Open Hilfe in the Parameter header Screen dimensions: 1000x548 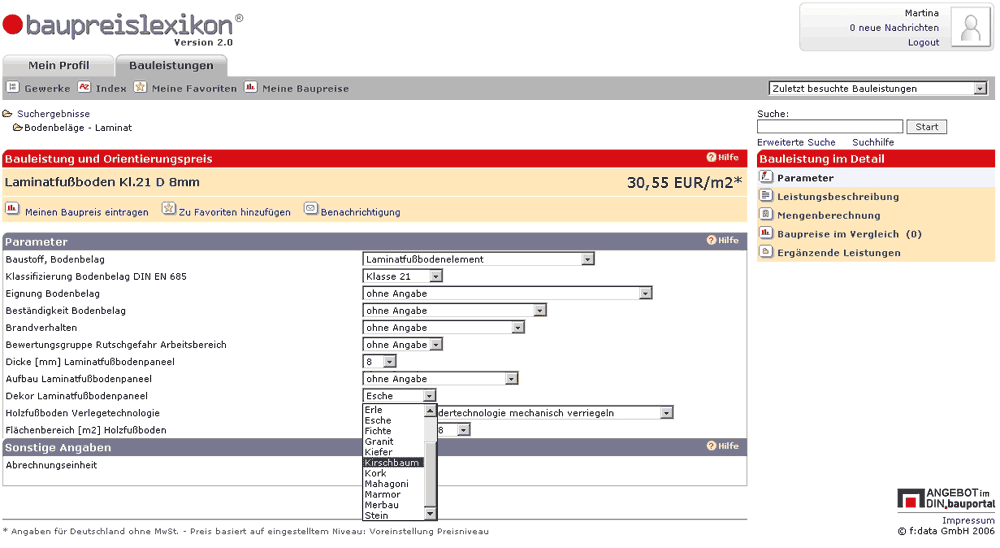[x=723, y=241]
